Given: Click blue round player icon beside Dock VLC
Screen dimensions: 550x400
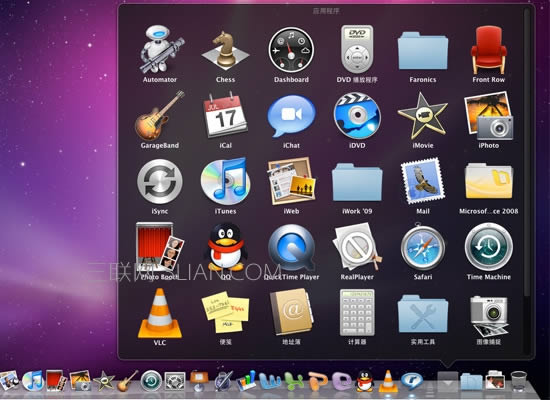Looking at the screenshot, I should tap(412, 381).
